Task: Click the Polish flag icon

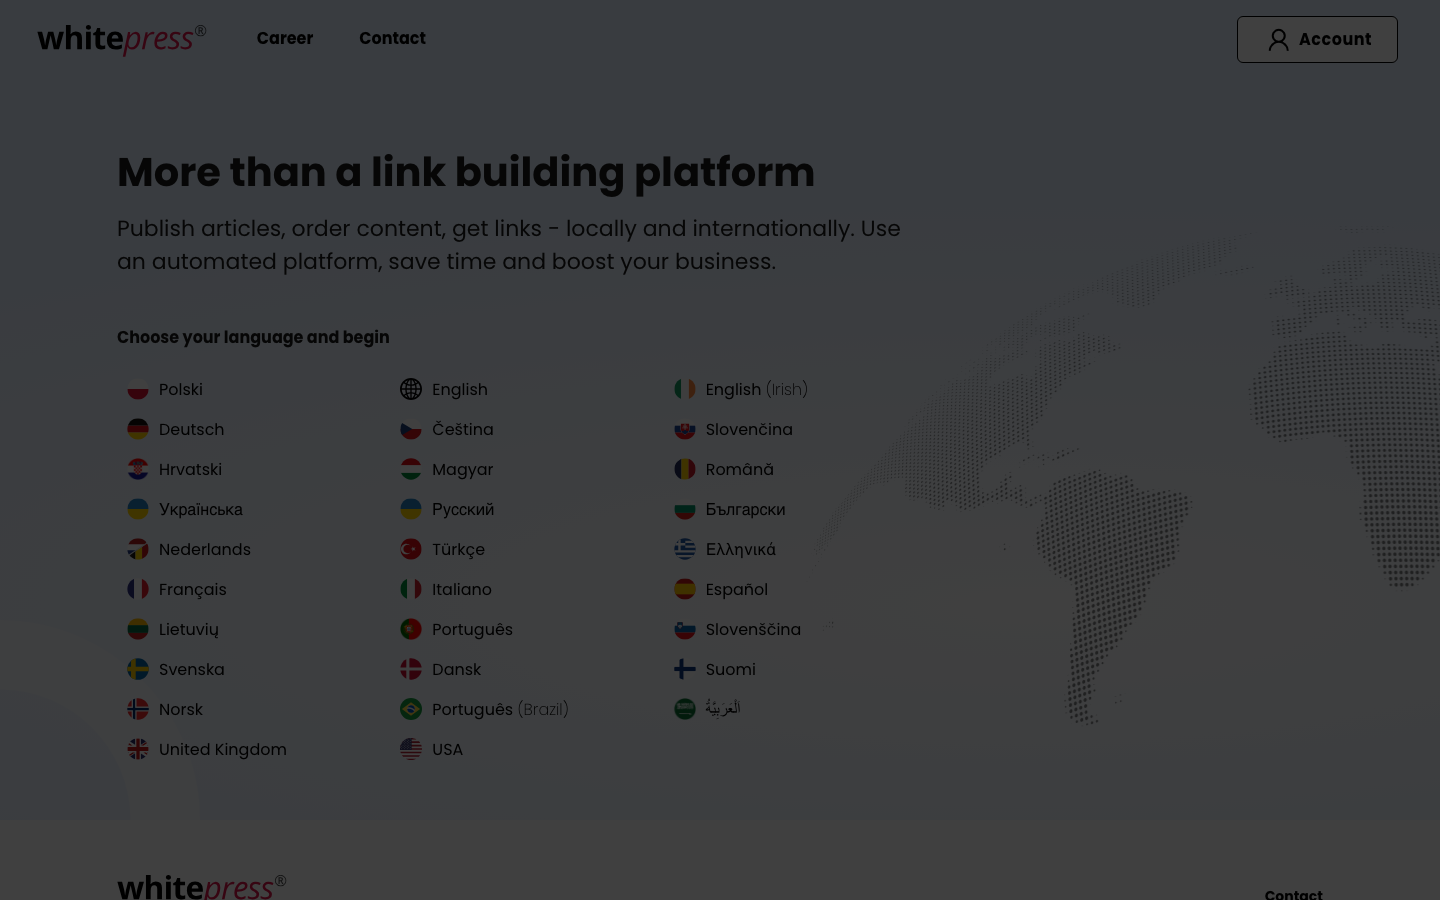Action: click(x=138, y=389)
